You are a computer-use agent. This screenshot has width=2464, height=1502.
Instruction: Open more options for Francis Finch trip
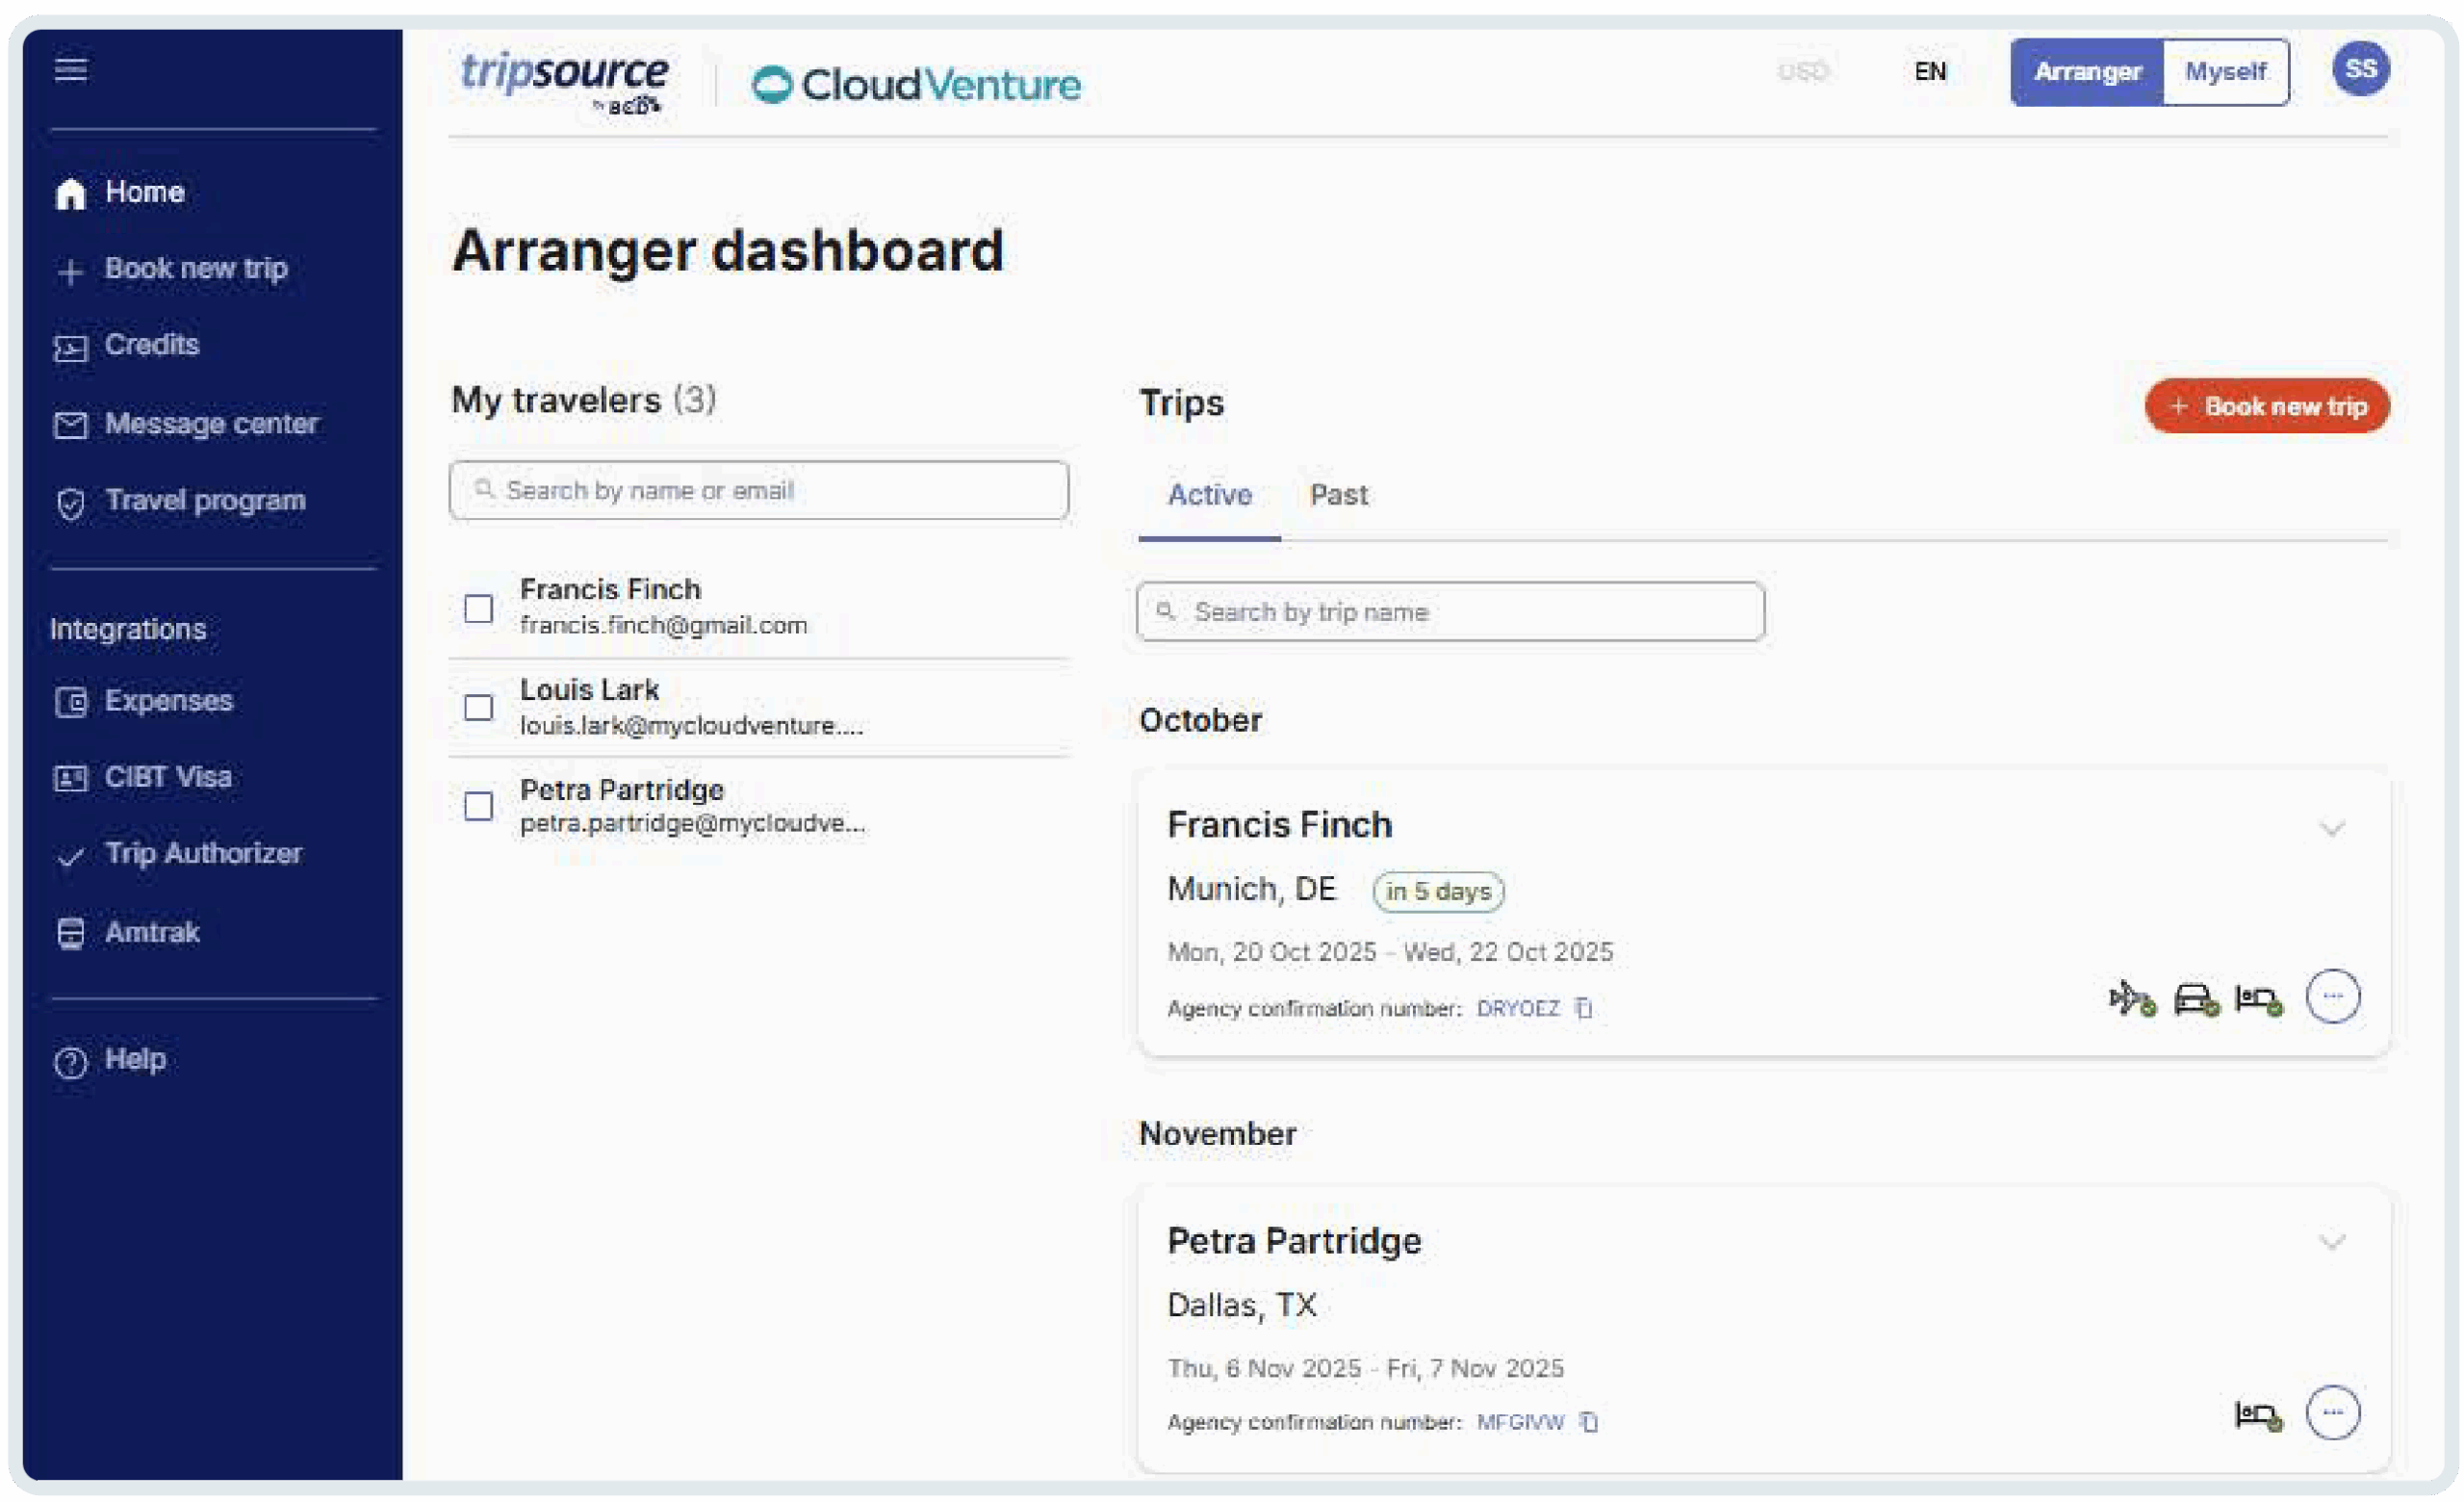tap(2332, 996)
